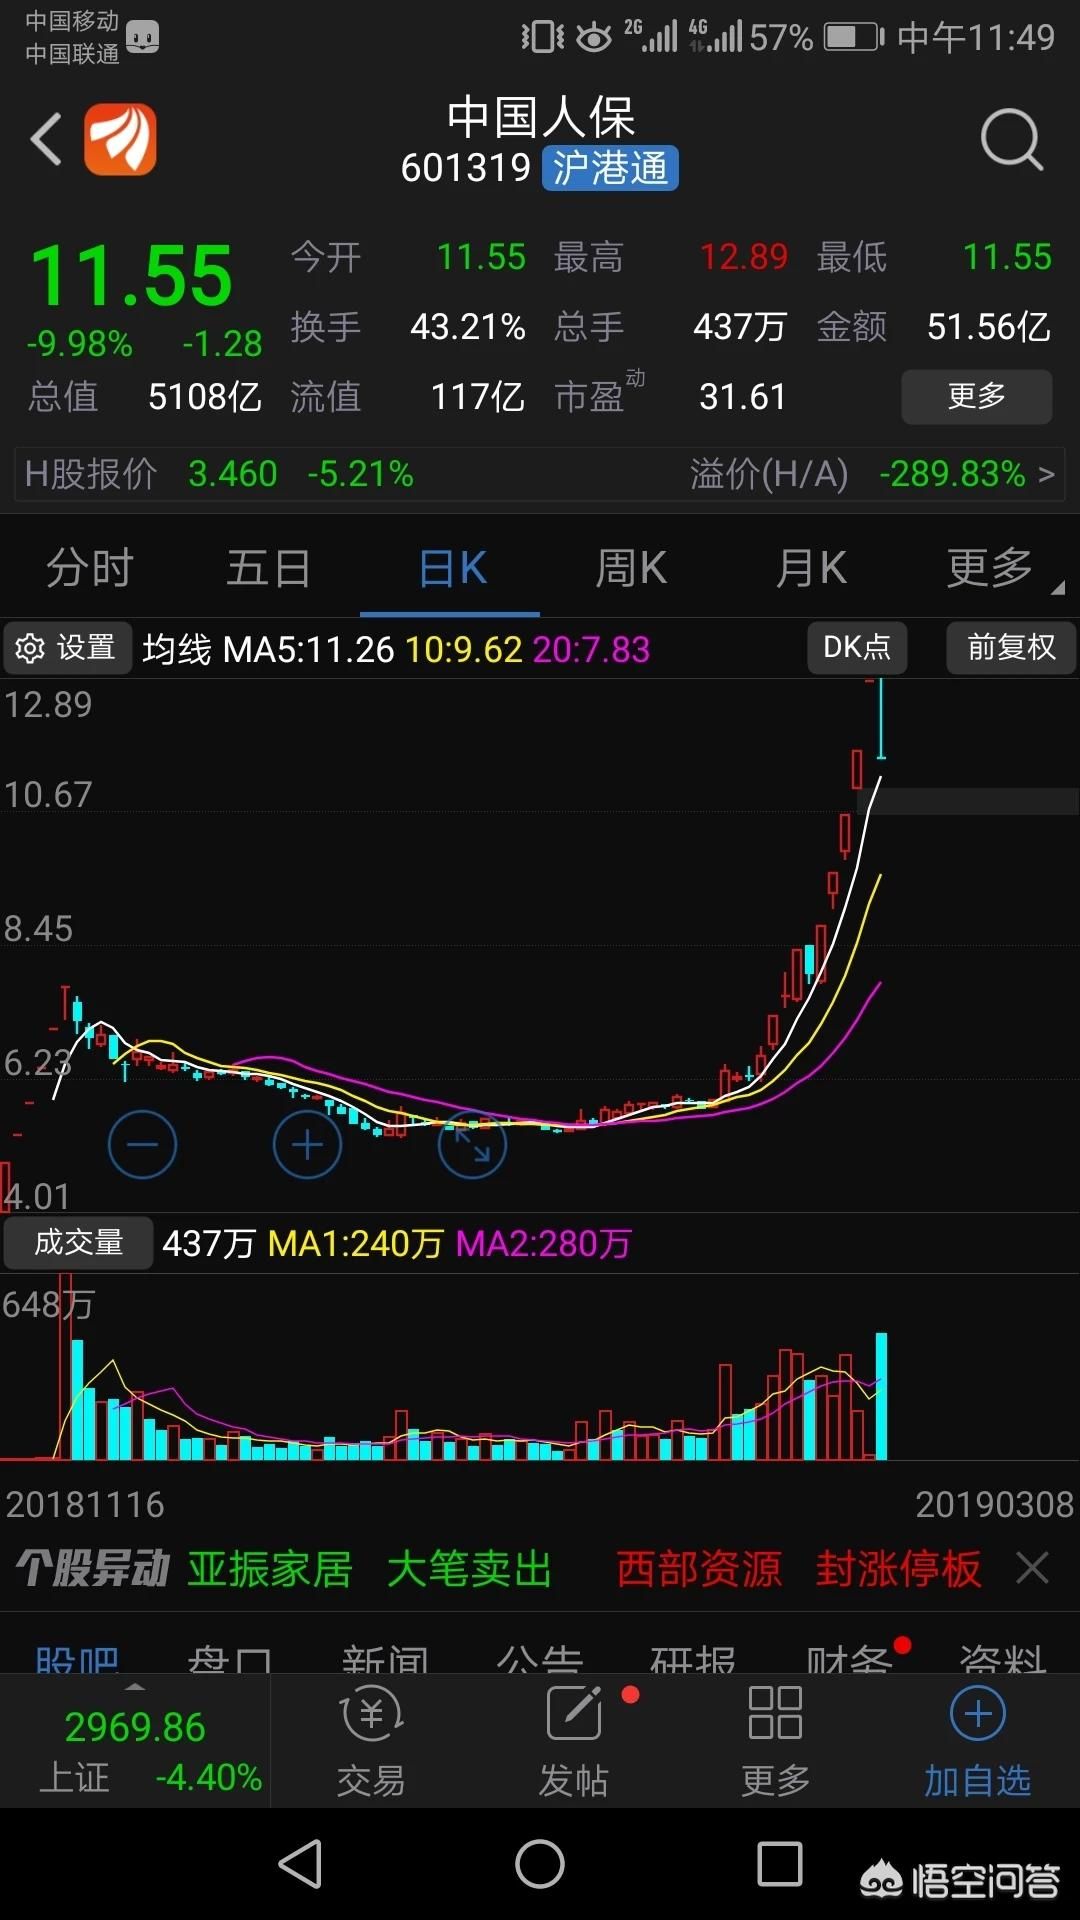Image resolution: width=1080 pixels, height=1920 pixels.
Task: Tap the 沪港通 badge
Action: point(610,168)
